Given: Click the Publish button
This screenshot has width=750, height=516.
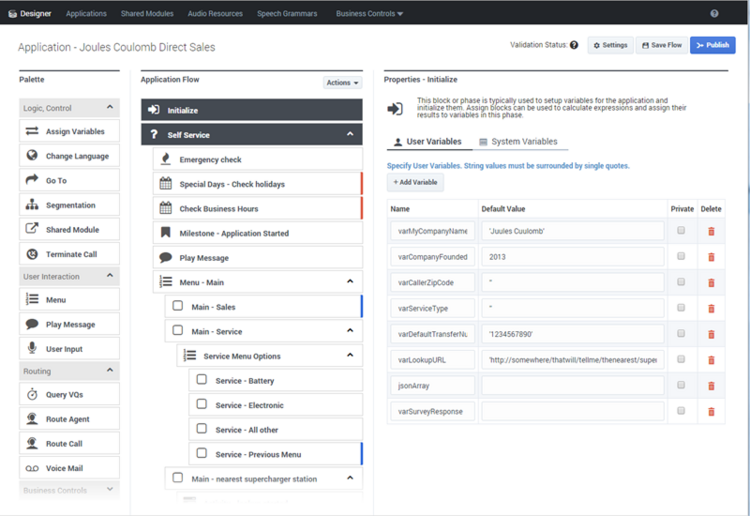Looking at the screenshot, I should point(712,45).
